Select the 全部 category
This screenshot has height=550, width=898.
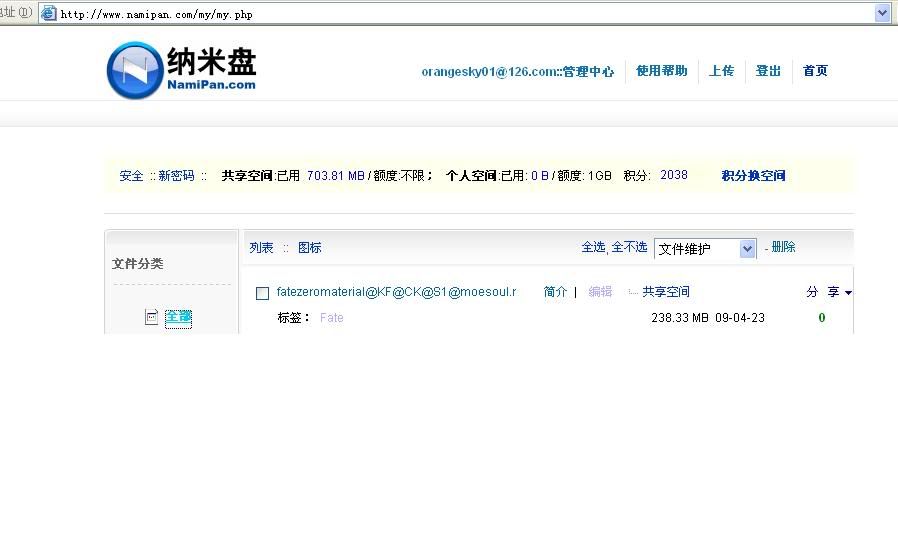point(178,317)
